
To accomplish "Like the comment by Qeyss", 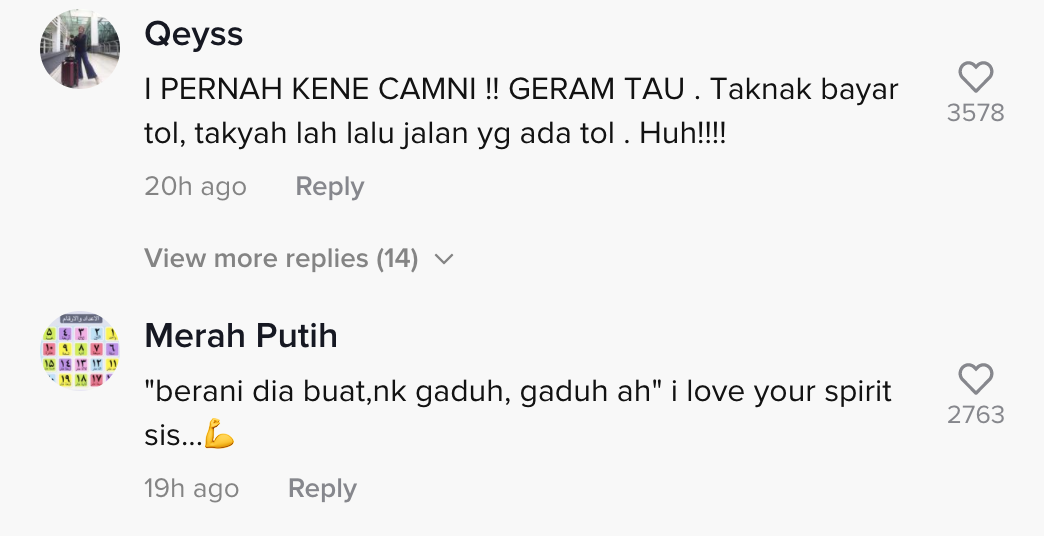I will pyautogui.click(x=975, y=78).
